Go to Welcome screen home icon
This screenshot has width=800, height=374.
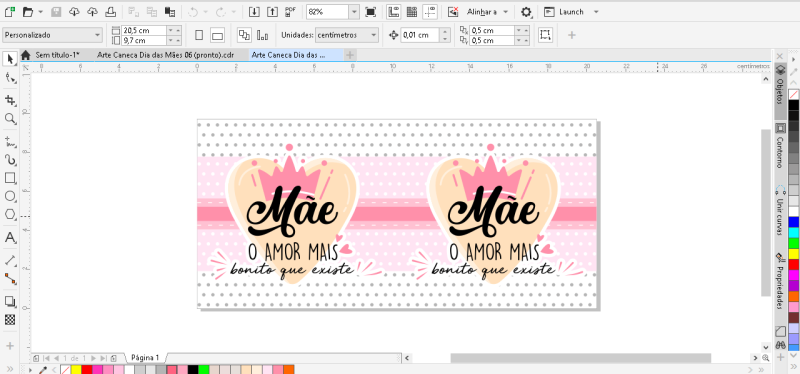click(x=26, y=56)
